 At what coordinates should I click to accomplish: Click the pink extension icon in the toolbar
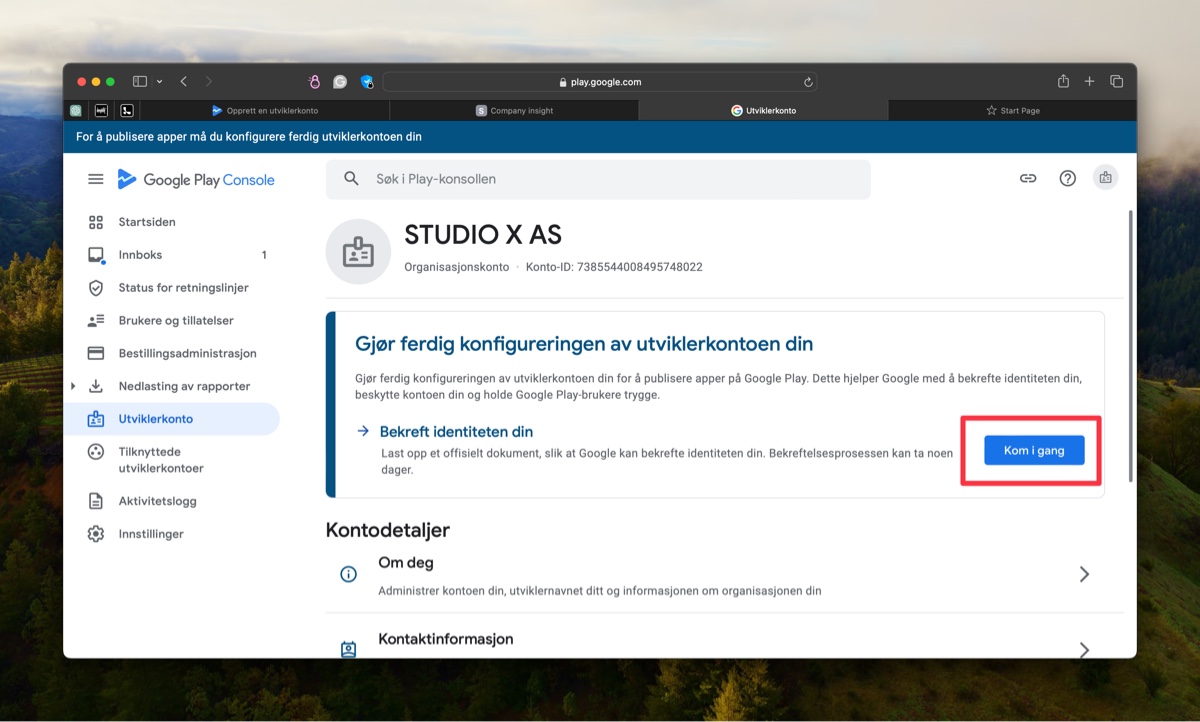pos(314,82)
